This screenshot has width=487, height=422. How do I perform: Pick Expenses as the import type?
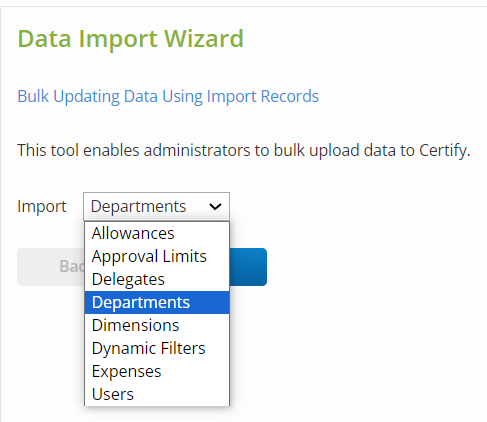[157, 371]
